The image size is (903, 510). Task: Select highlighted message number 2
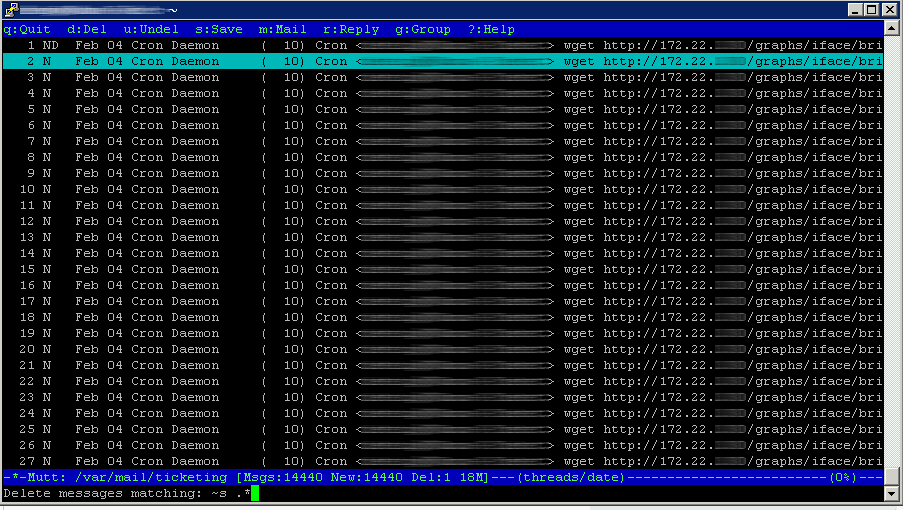pyautogui.click(x=442, y=61)
